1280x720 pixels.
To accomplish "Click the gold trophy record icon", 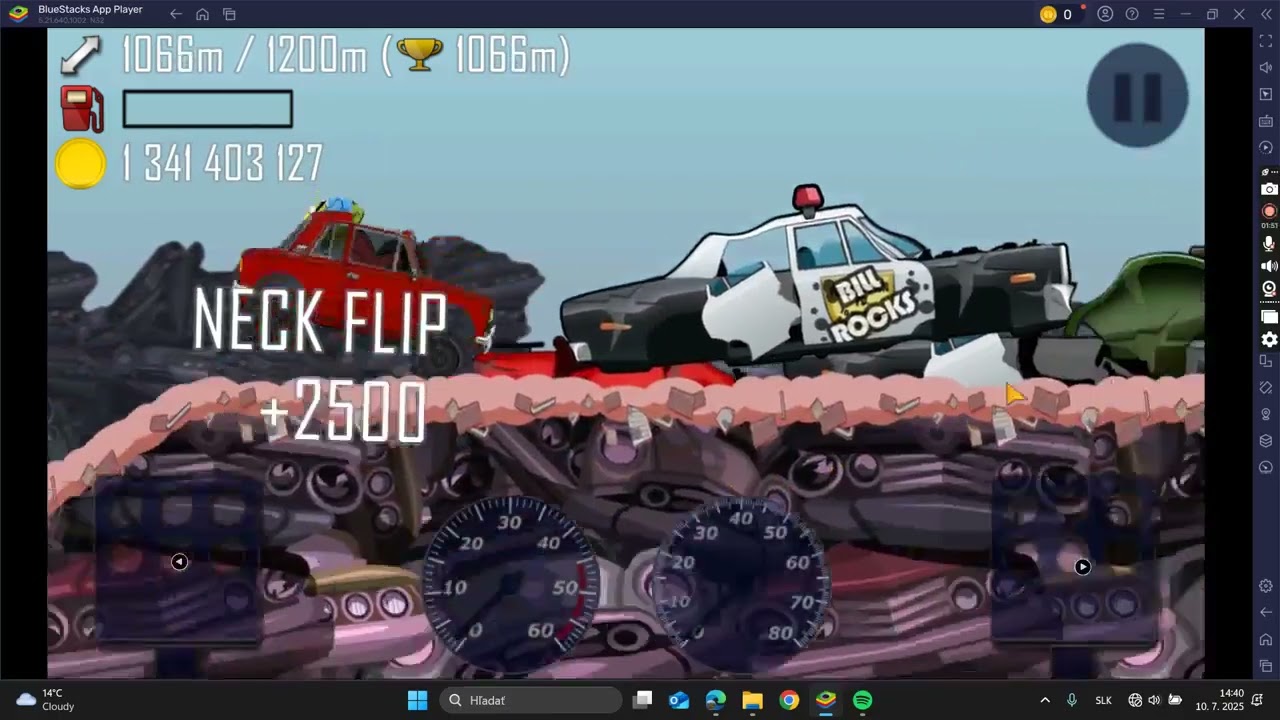I will click(x=420, y=54).
